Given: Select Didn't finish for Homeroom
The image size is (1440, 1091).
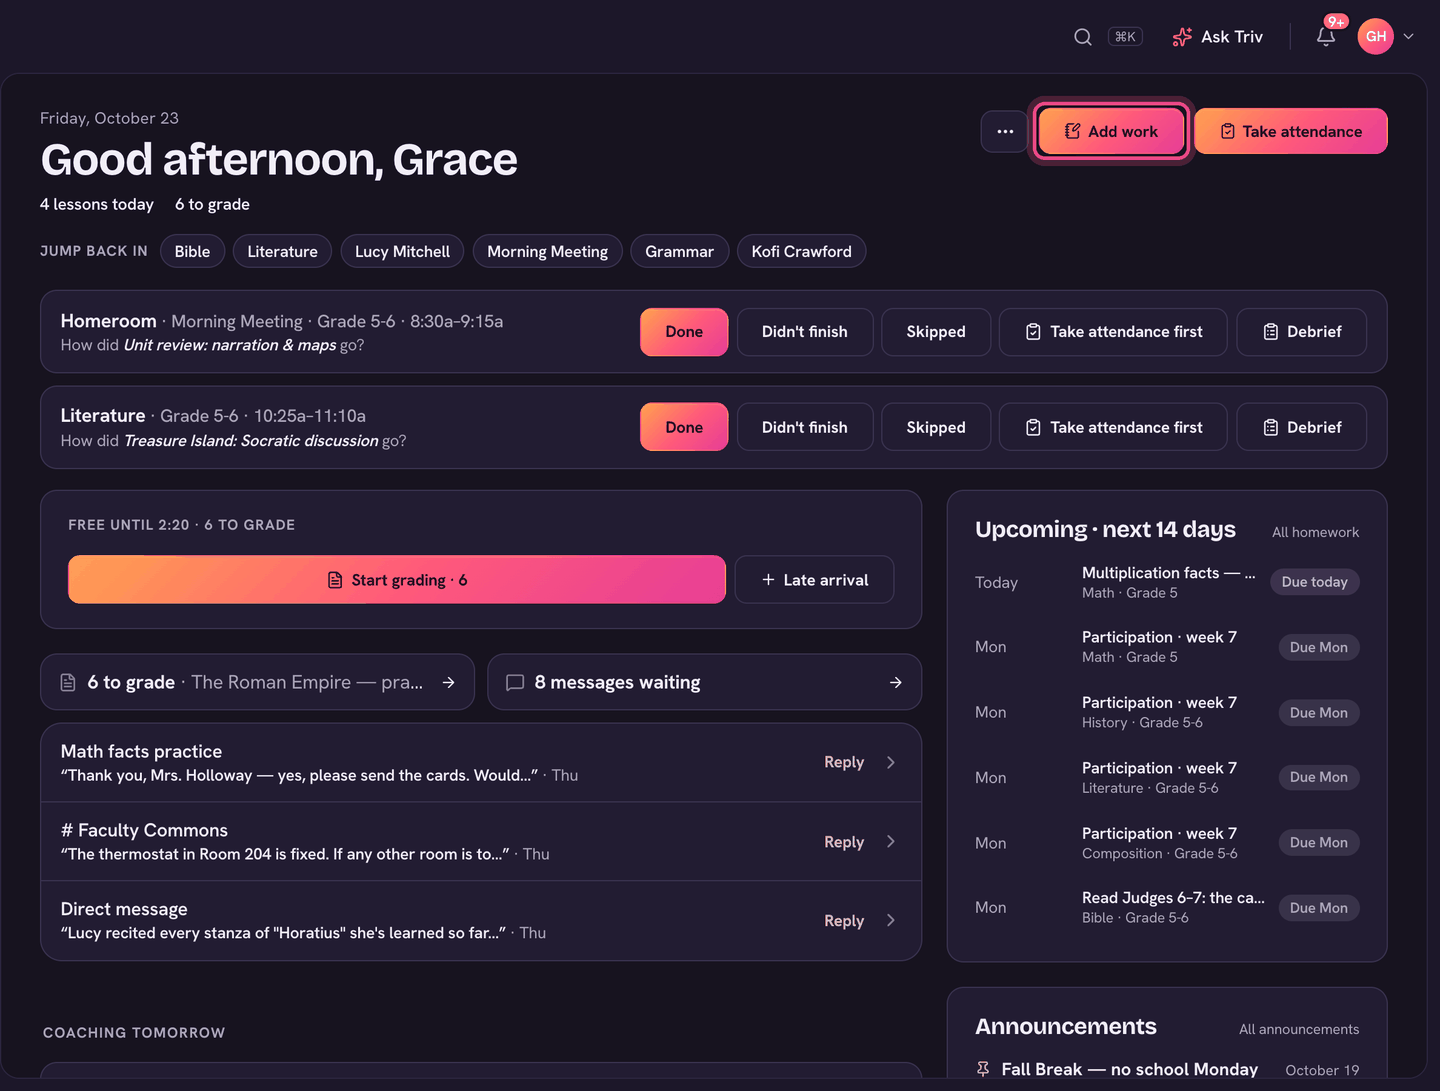Looking at the screenshot, I should 805,332.
